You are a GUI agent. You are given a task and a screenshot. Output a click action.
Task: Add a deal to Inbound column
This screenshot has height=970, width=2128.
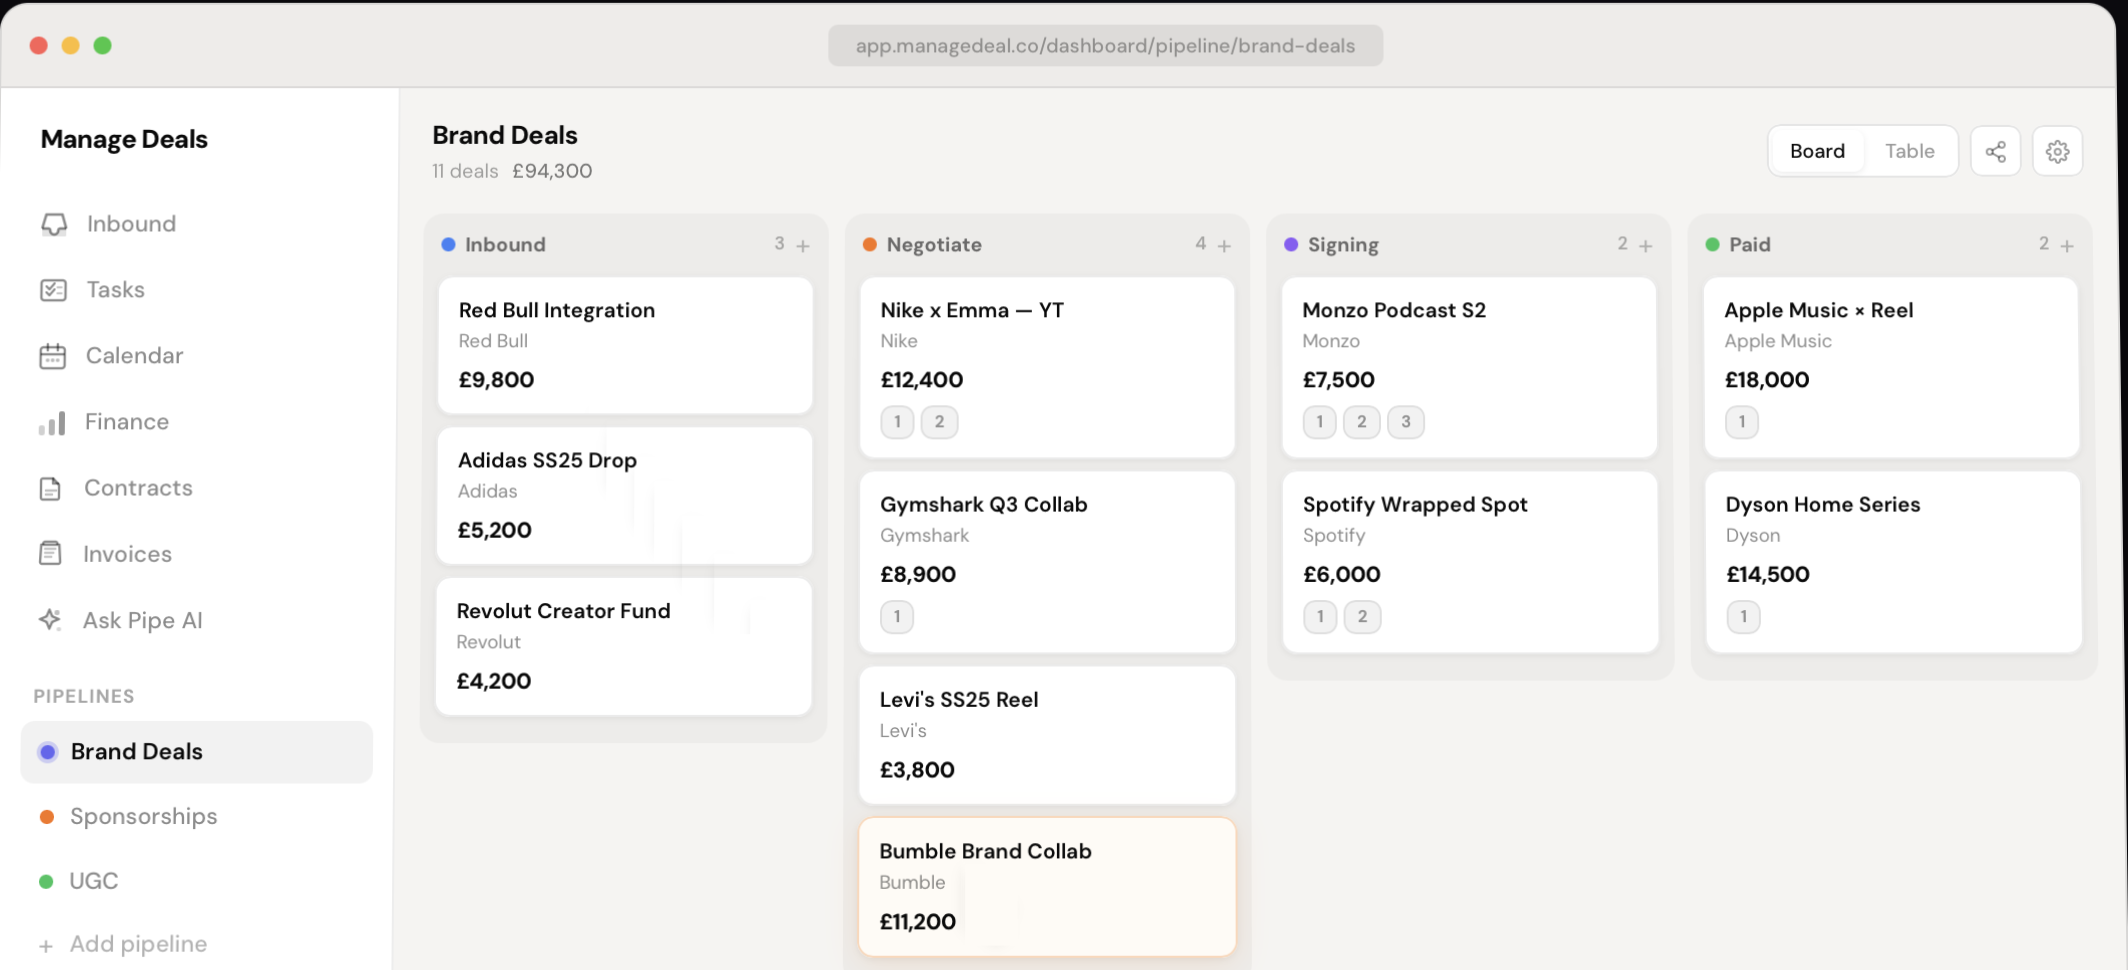pyautogui.click(x=803, y=245)
